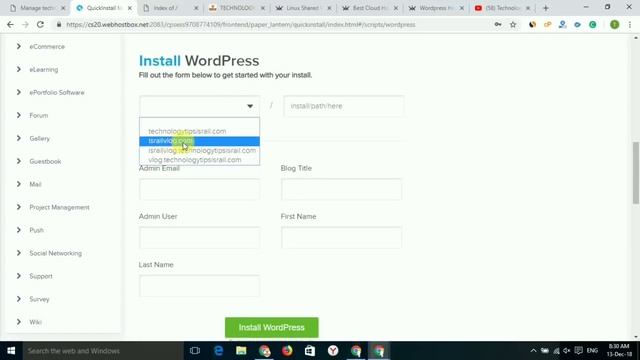Close the Manage tech tab

[x=63, y=8]
